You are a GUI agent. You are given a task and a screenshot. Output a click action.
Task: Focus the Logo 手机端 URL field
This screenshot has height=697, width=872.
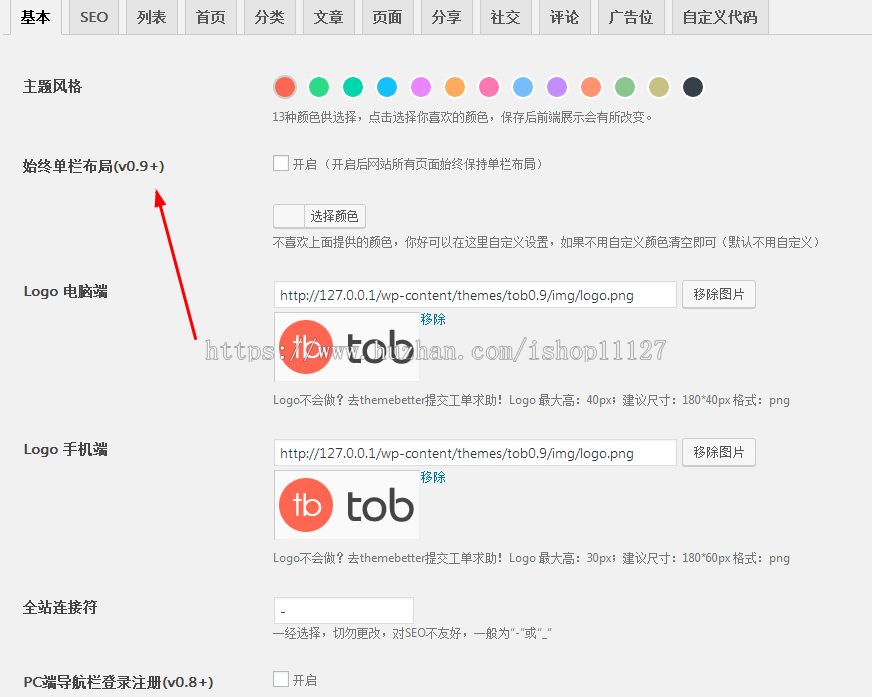[x=475, y=453]
